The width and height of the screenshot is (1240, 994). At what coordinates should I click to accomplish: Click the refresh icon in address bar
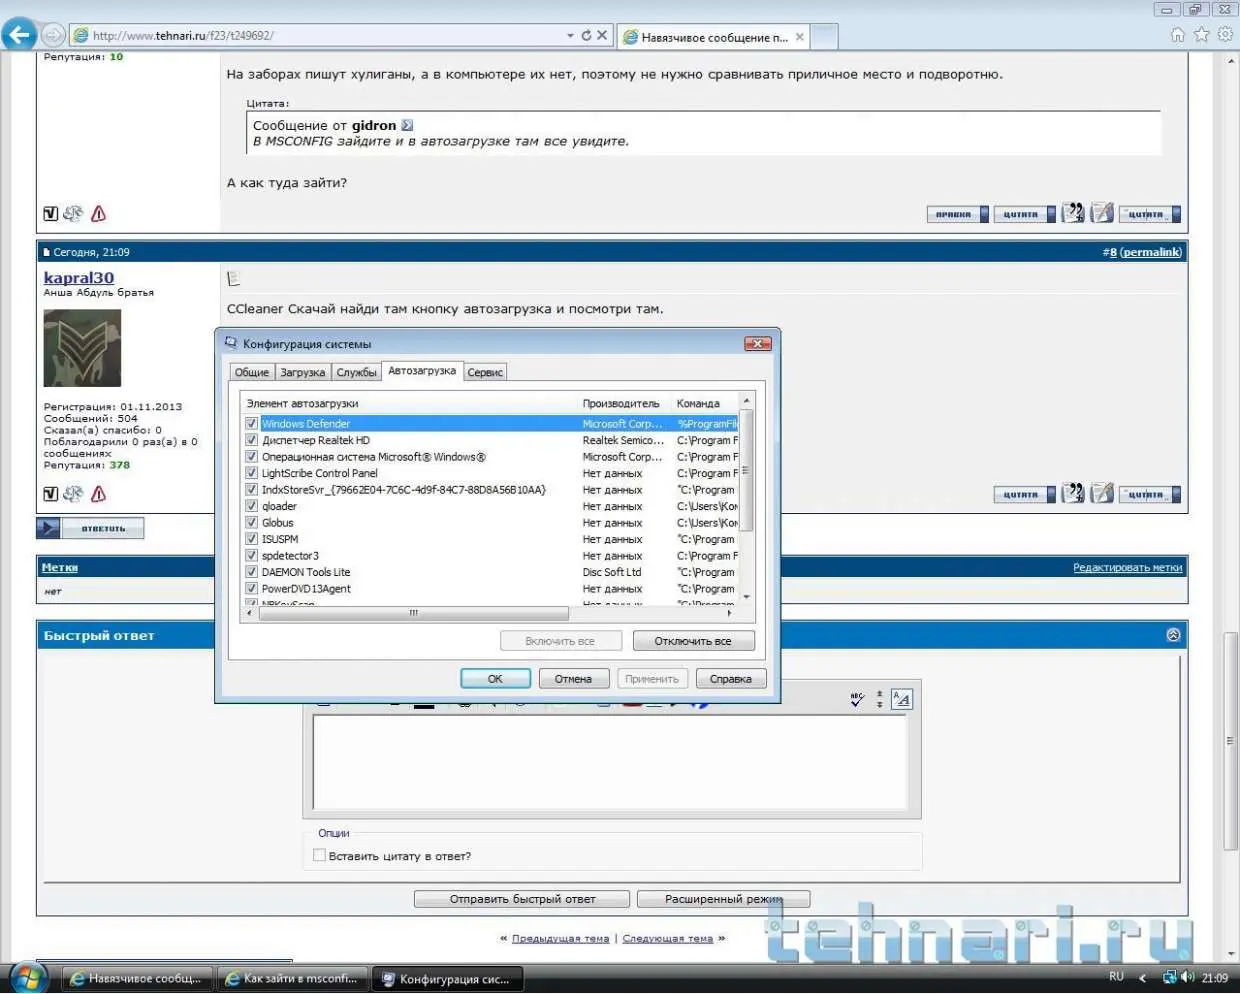point(586,35)
